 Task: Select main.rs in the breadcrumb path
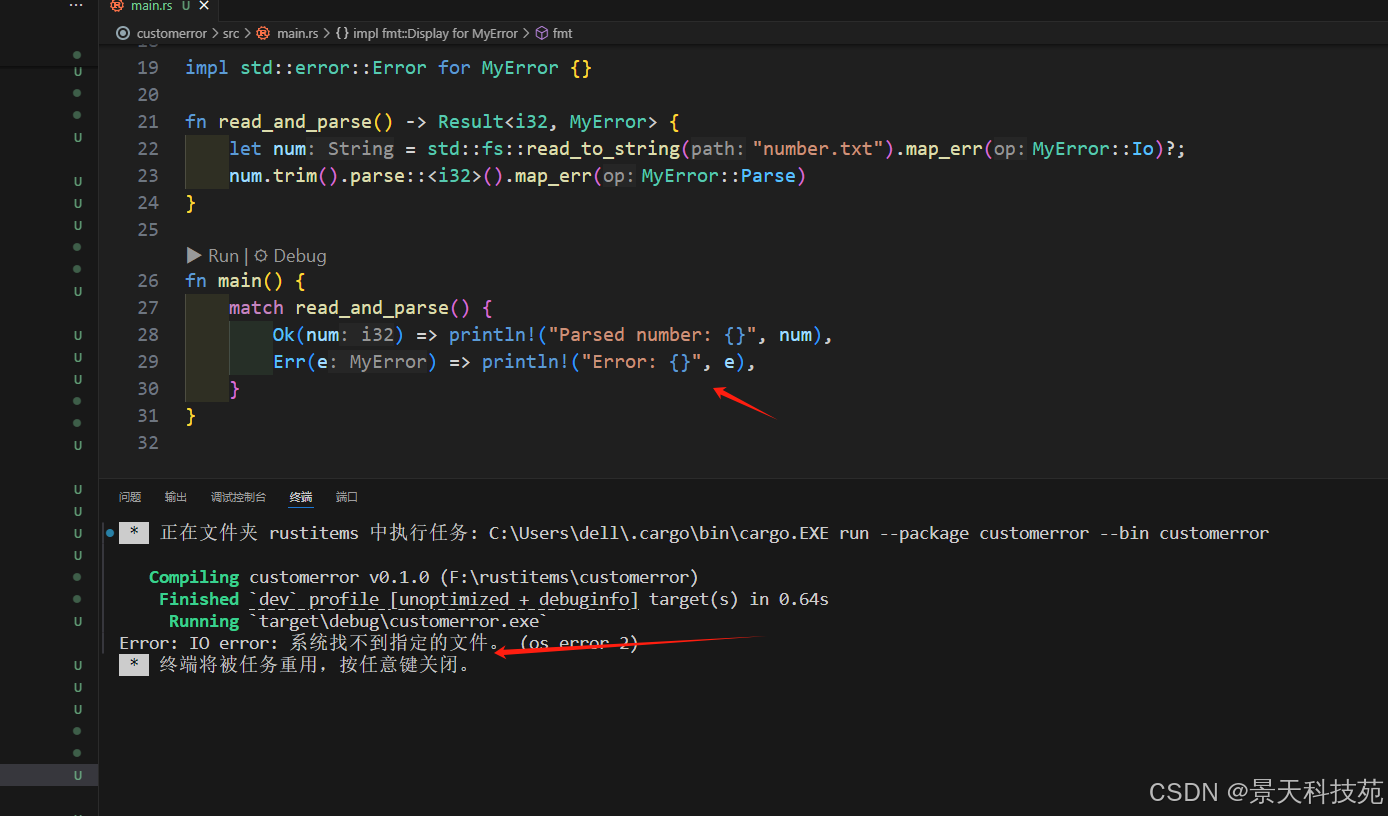point(297,33)
